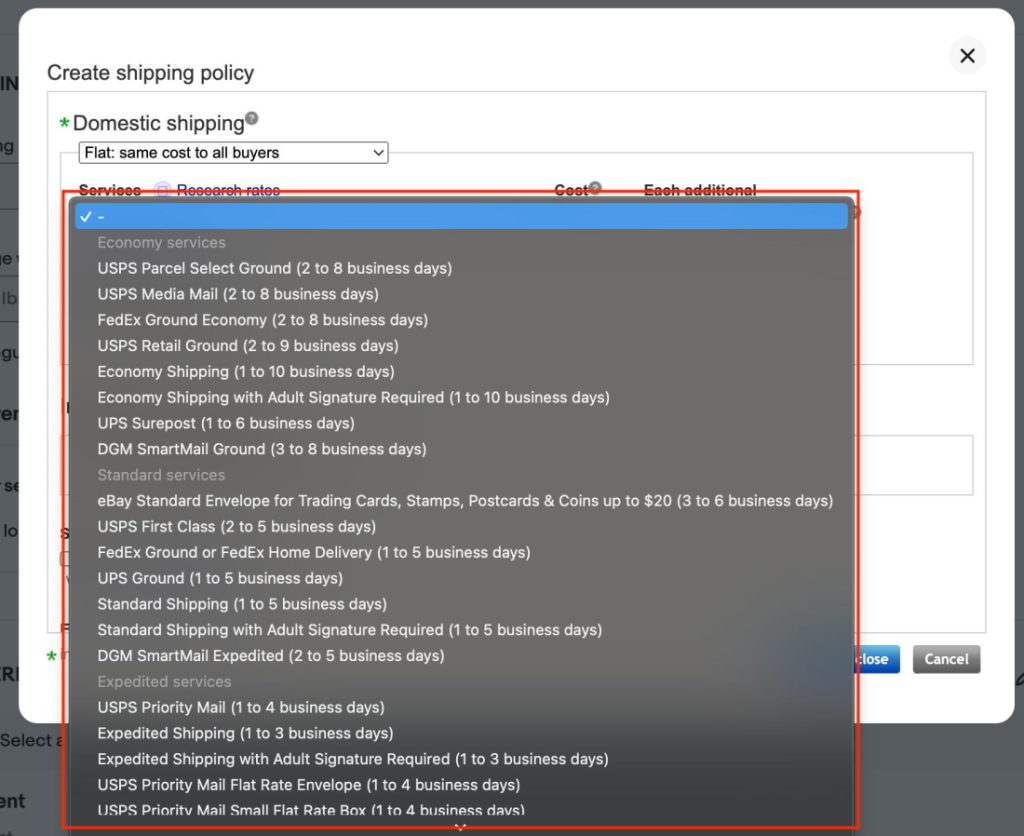Click the Research rates icon
Viewport: 1024px width, 836px height.
click(162, 190)
